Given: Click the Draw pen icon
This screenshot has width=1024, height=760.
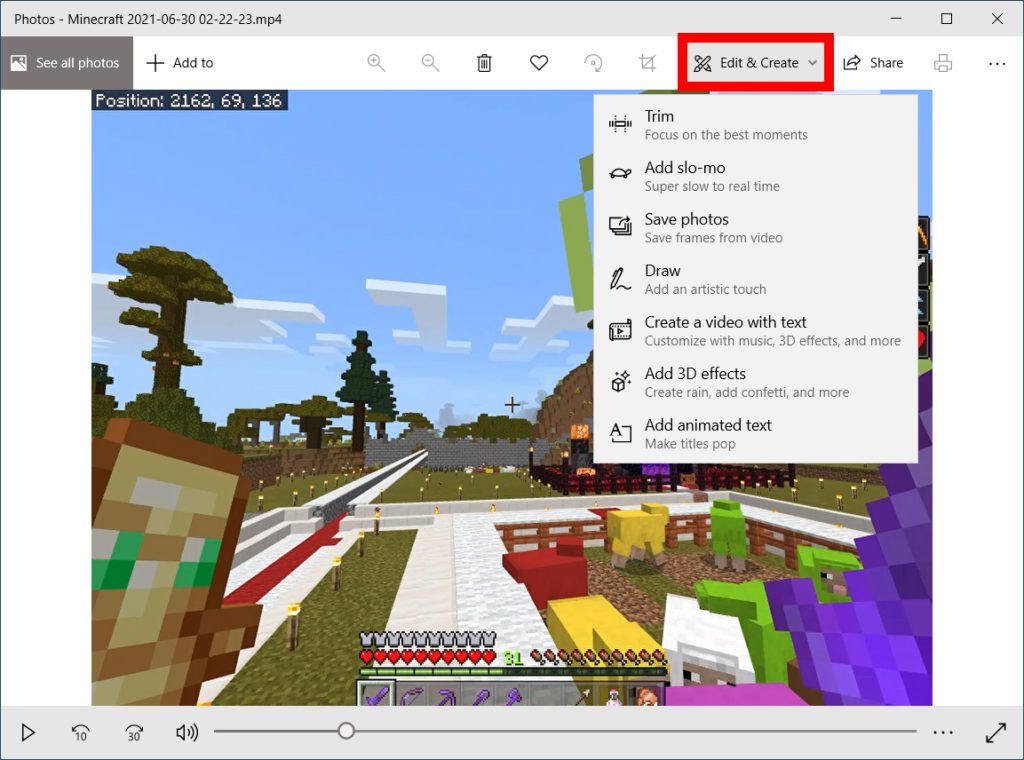Looking at the screenshot, I should (620, 278).
